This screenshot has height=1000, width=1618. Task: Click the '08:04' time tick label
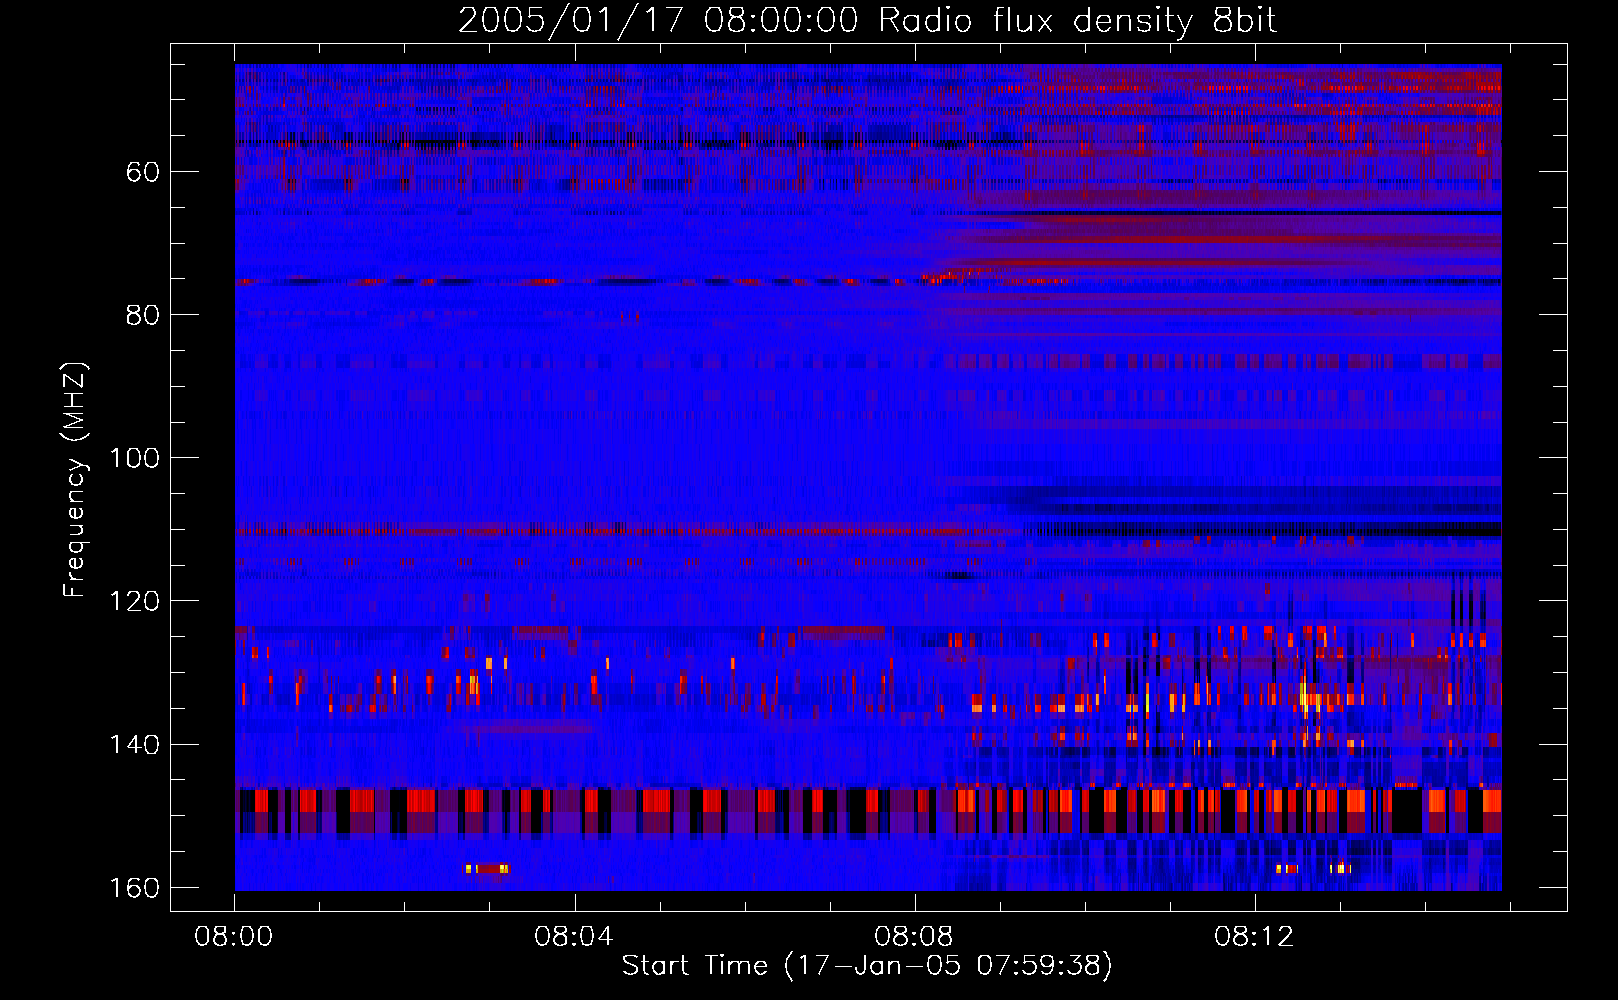[x=574, y=936]
